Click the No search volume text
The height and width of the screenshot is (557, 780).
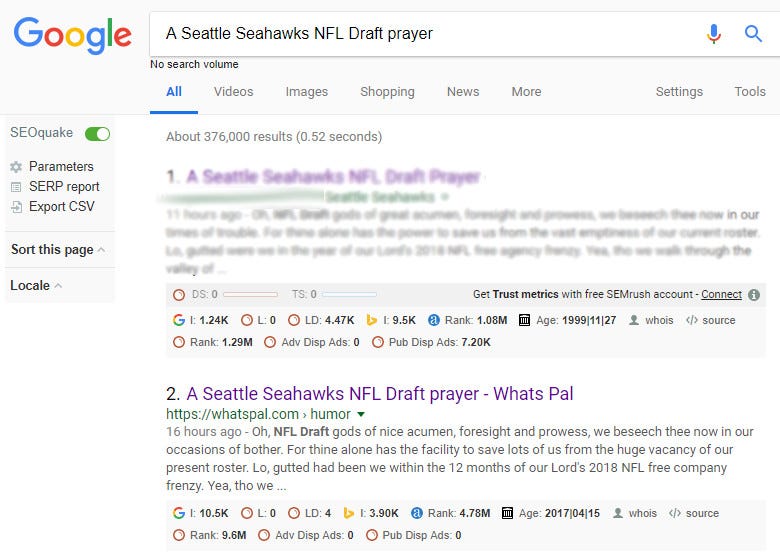[x=195, y=65]
